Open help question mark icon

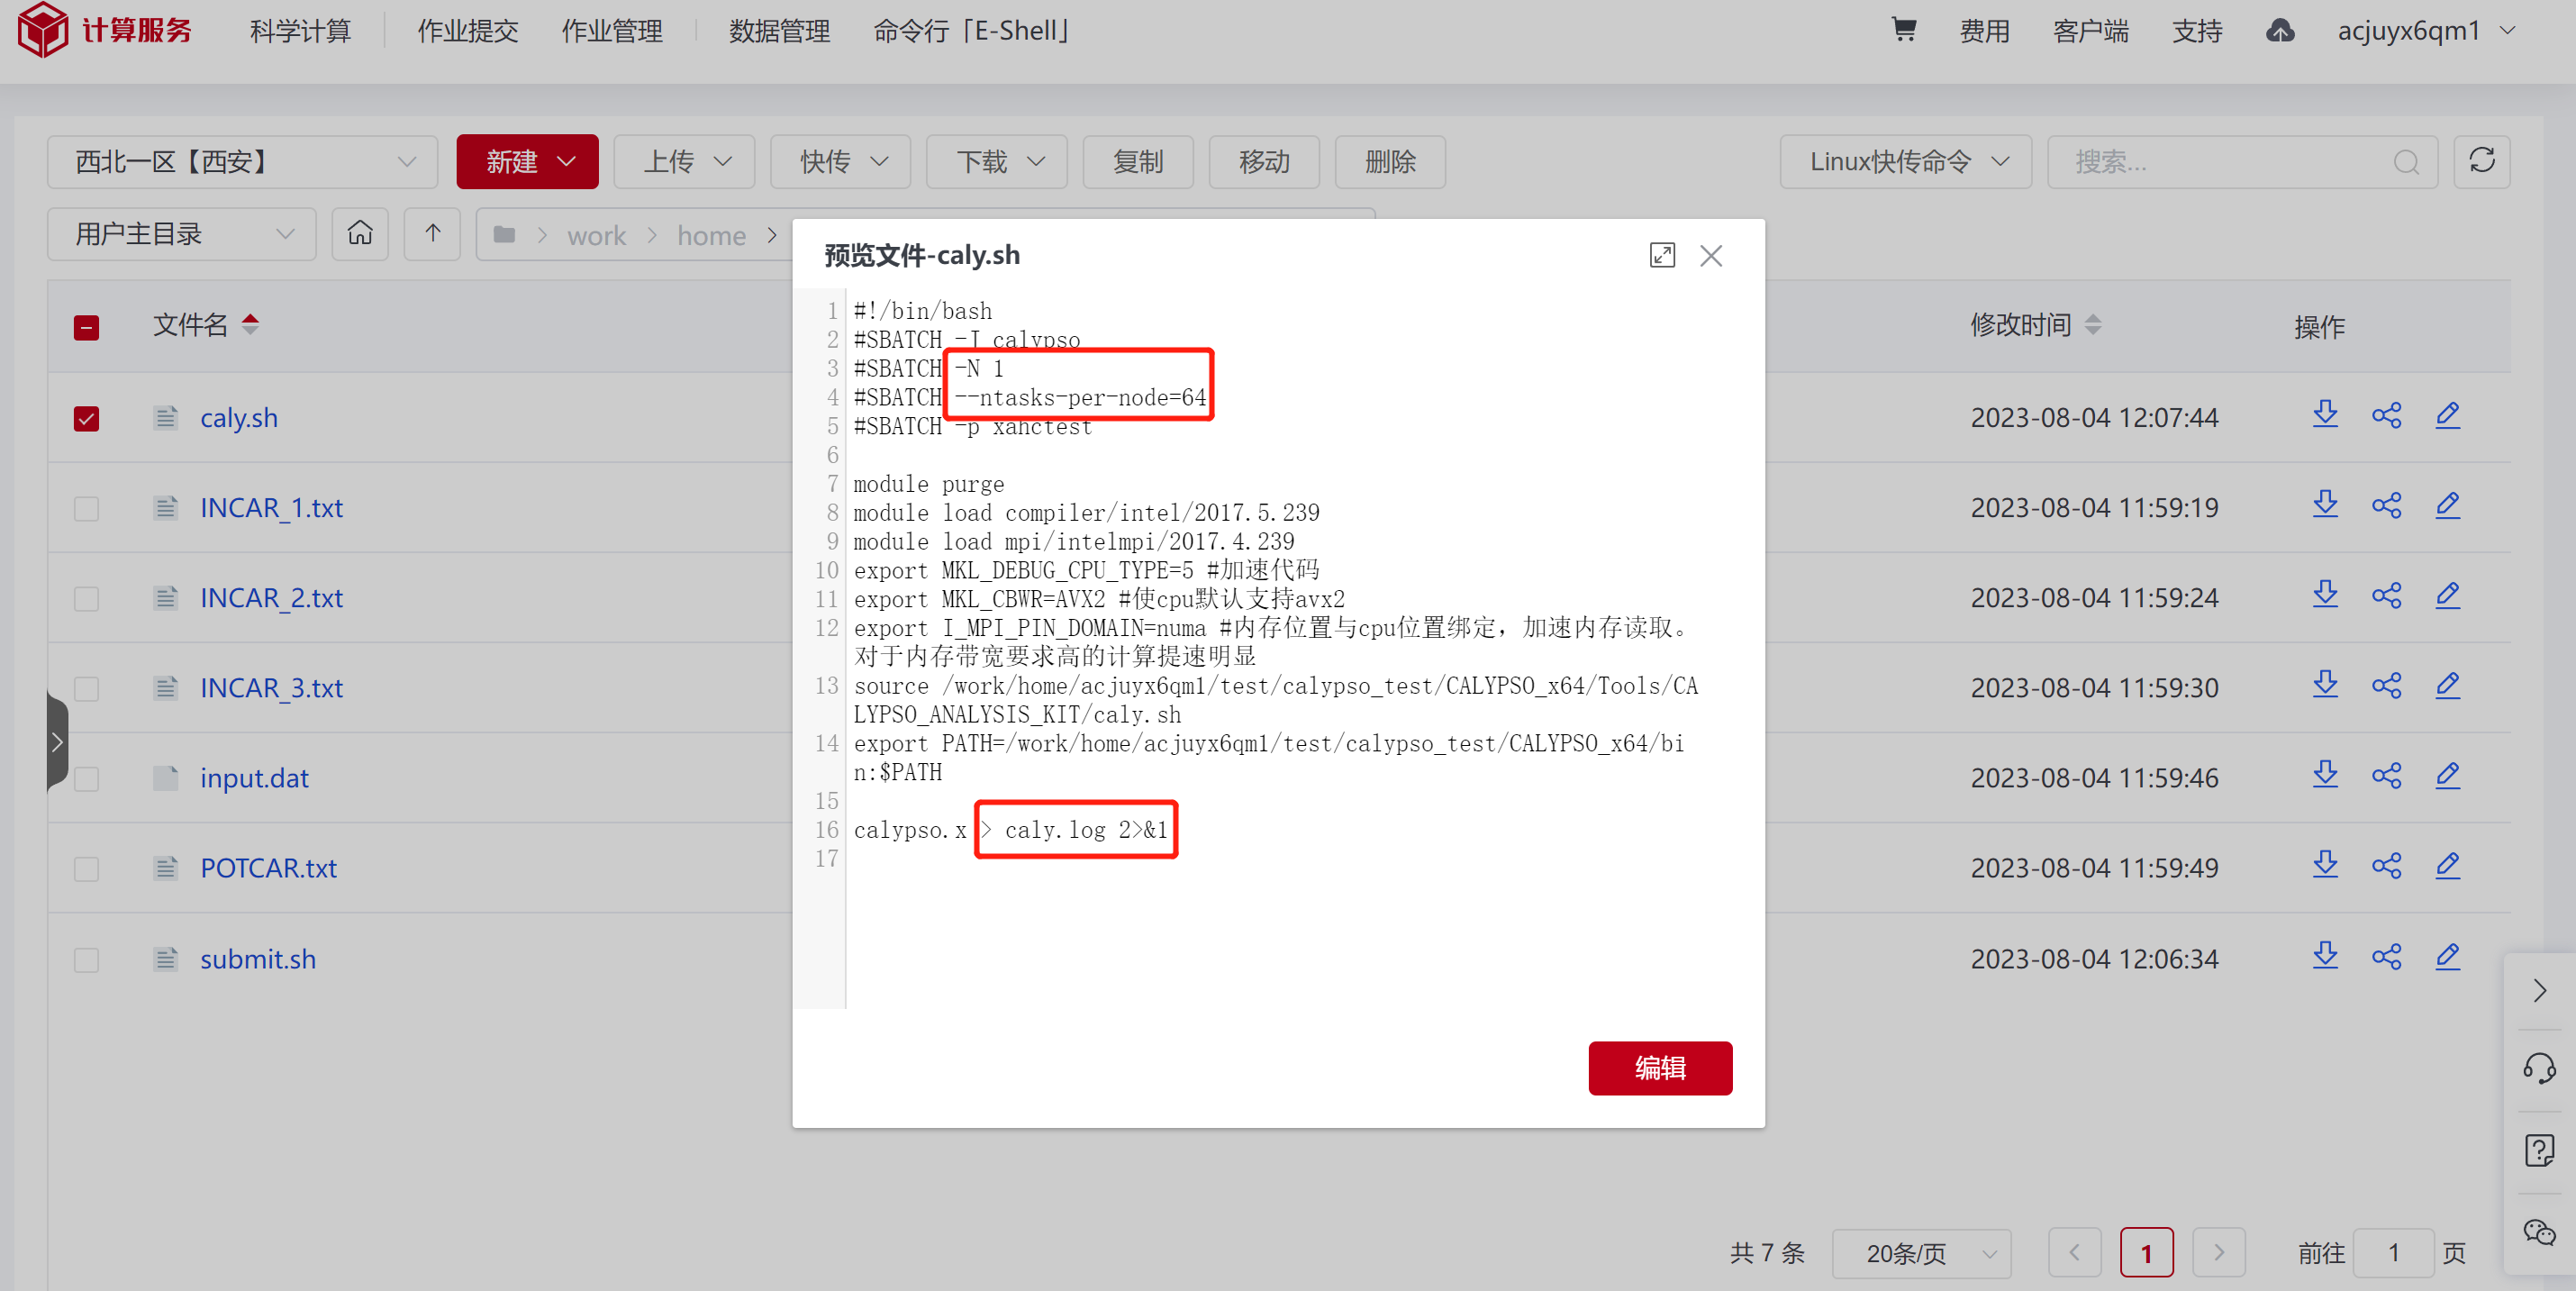pos(2539,1150)
